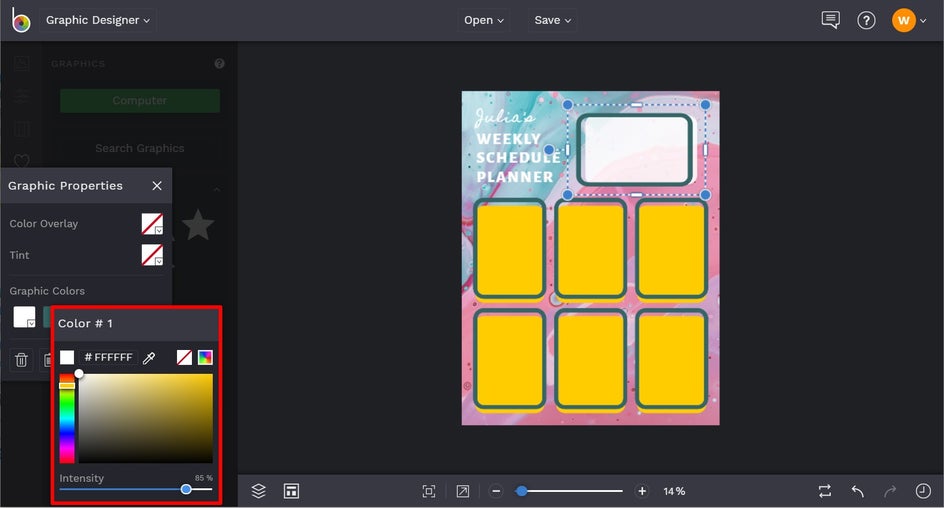Viewport: 944px width, 508px height.
Task: Open the help question mark icon
Action: pyautogui.click(x=866, y=20)
